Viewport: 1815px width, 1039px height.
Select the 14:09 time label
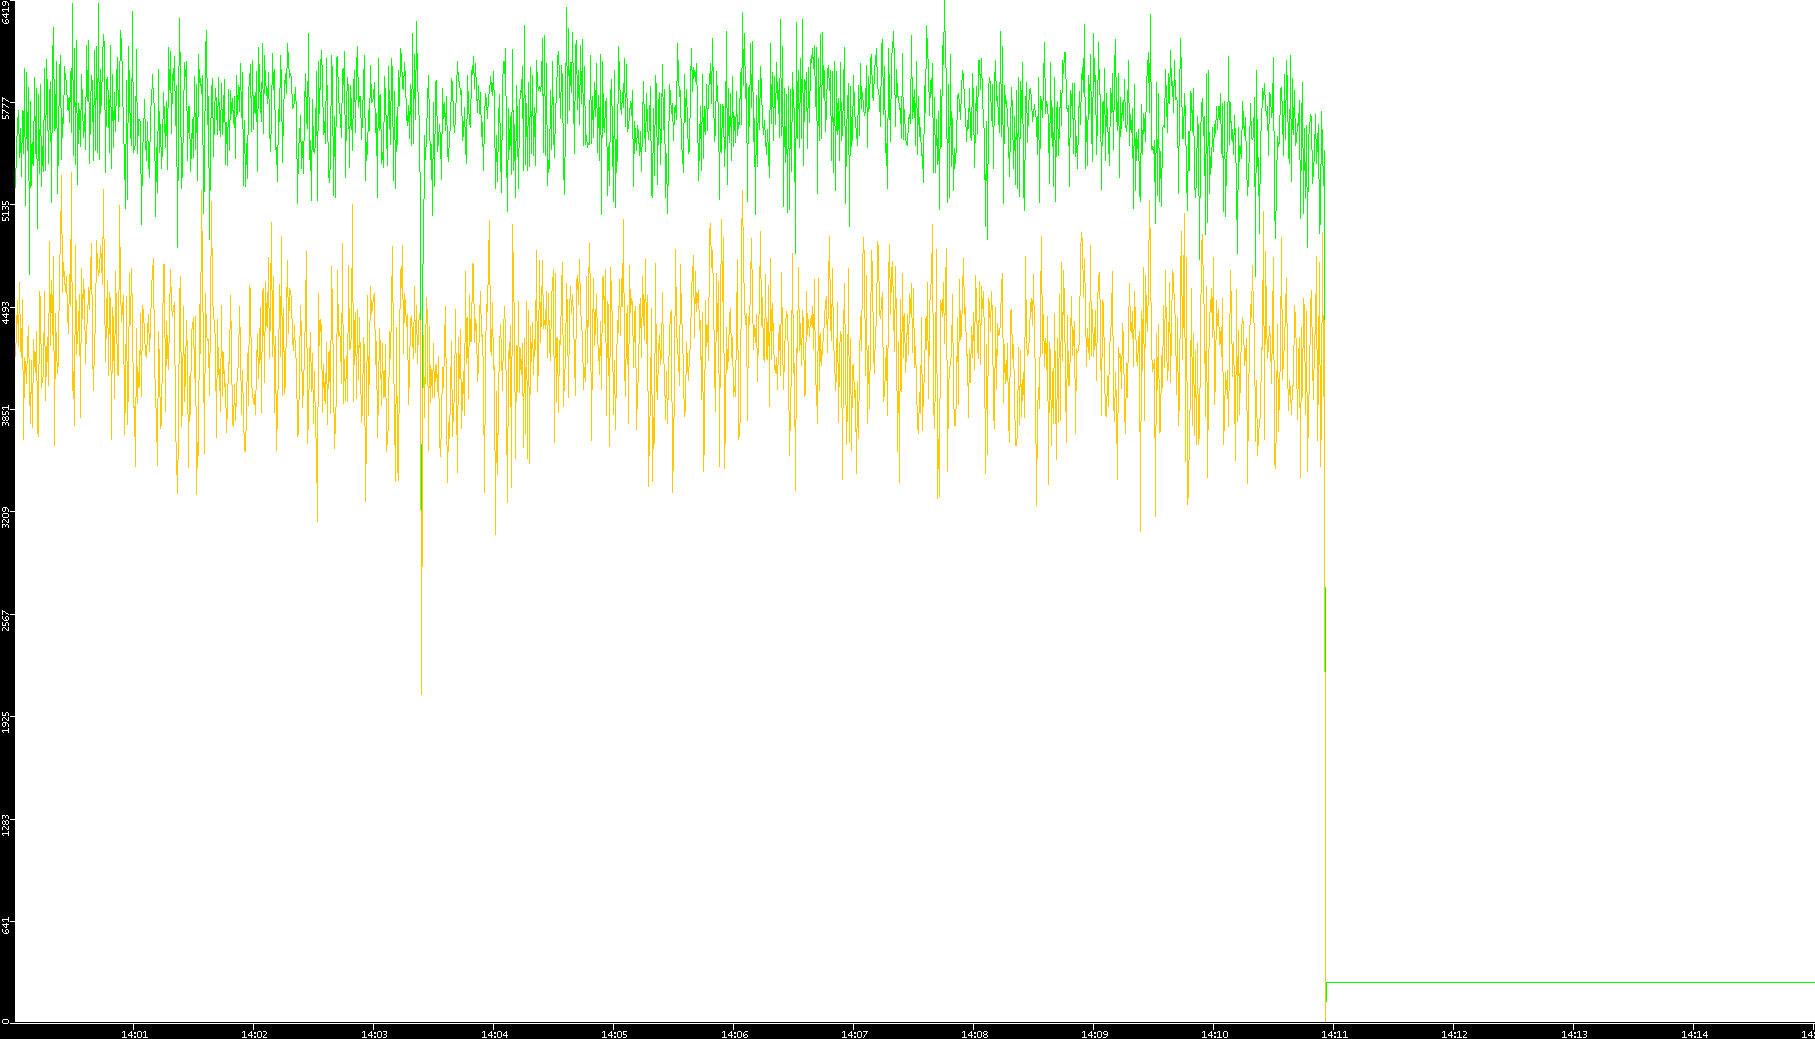click(x=1094, y=1034)
